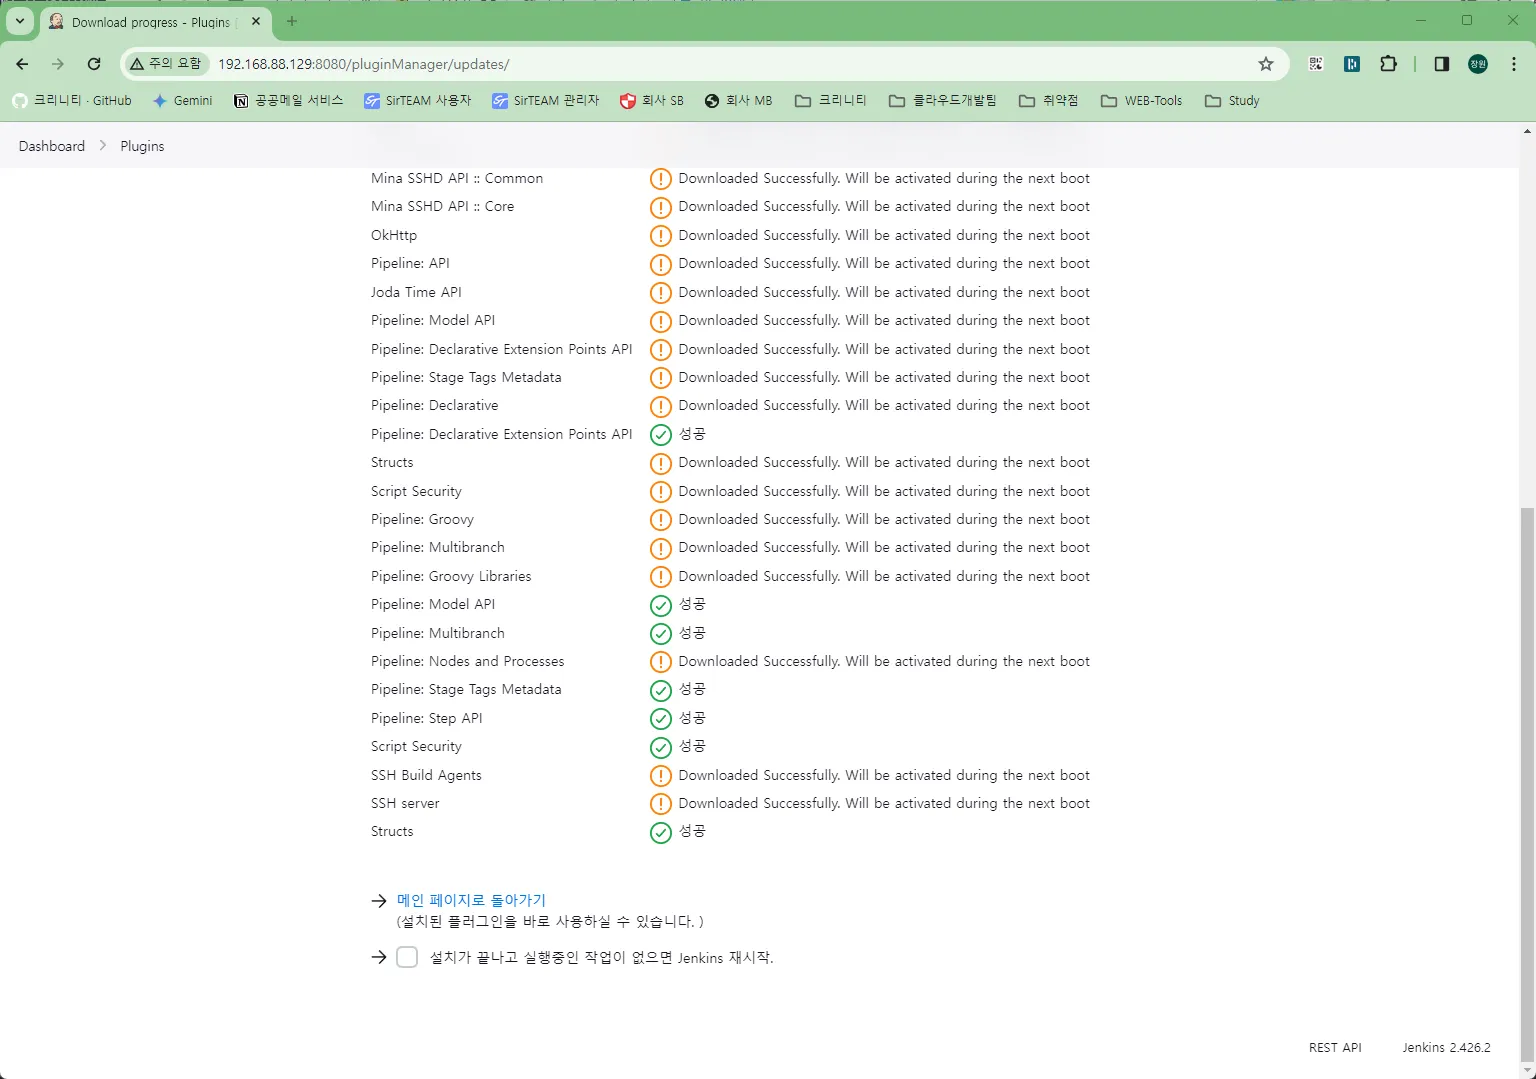The height and width of the screenshot is (1079, 1536).
Task: Click the Jenkins 2.426.2 version link
Action: click(1446, 1047)
